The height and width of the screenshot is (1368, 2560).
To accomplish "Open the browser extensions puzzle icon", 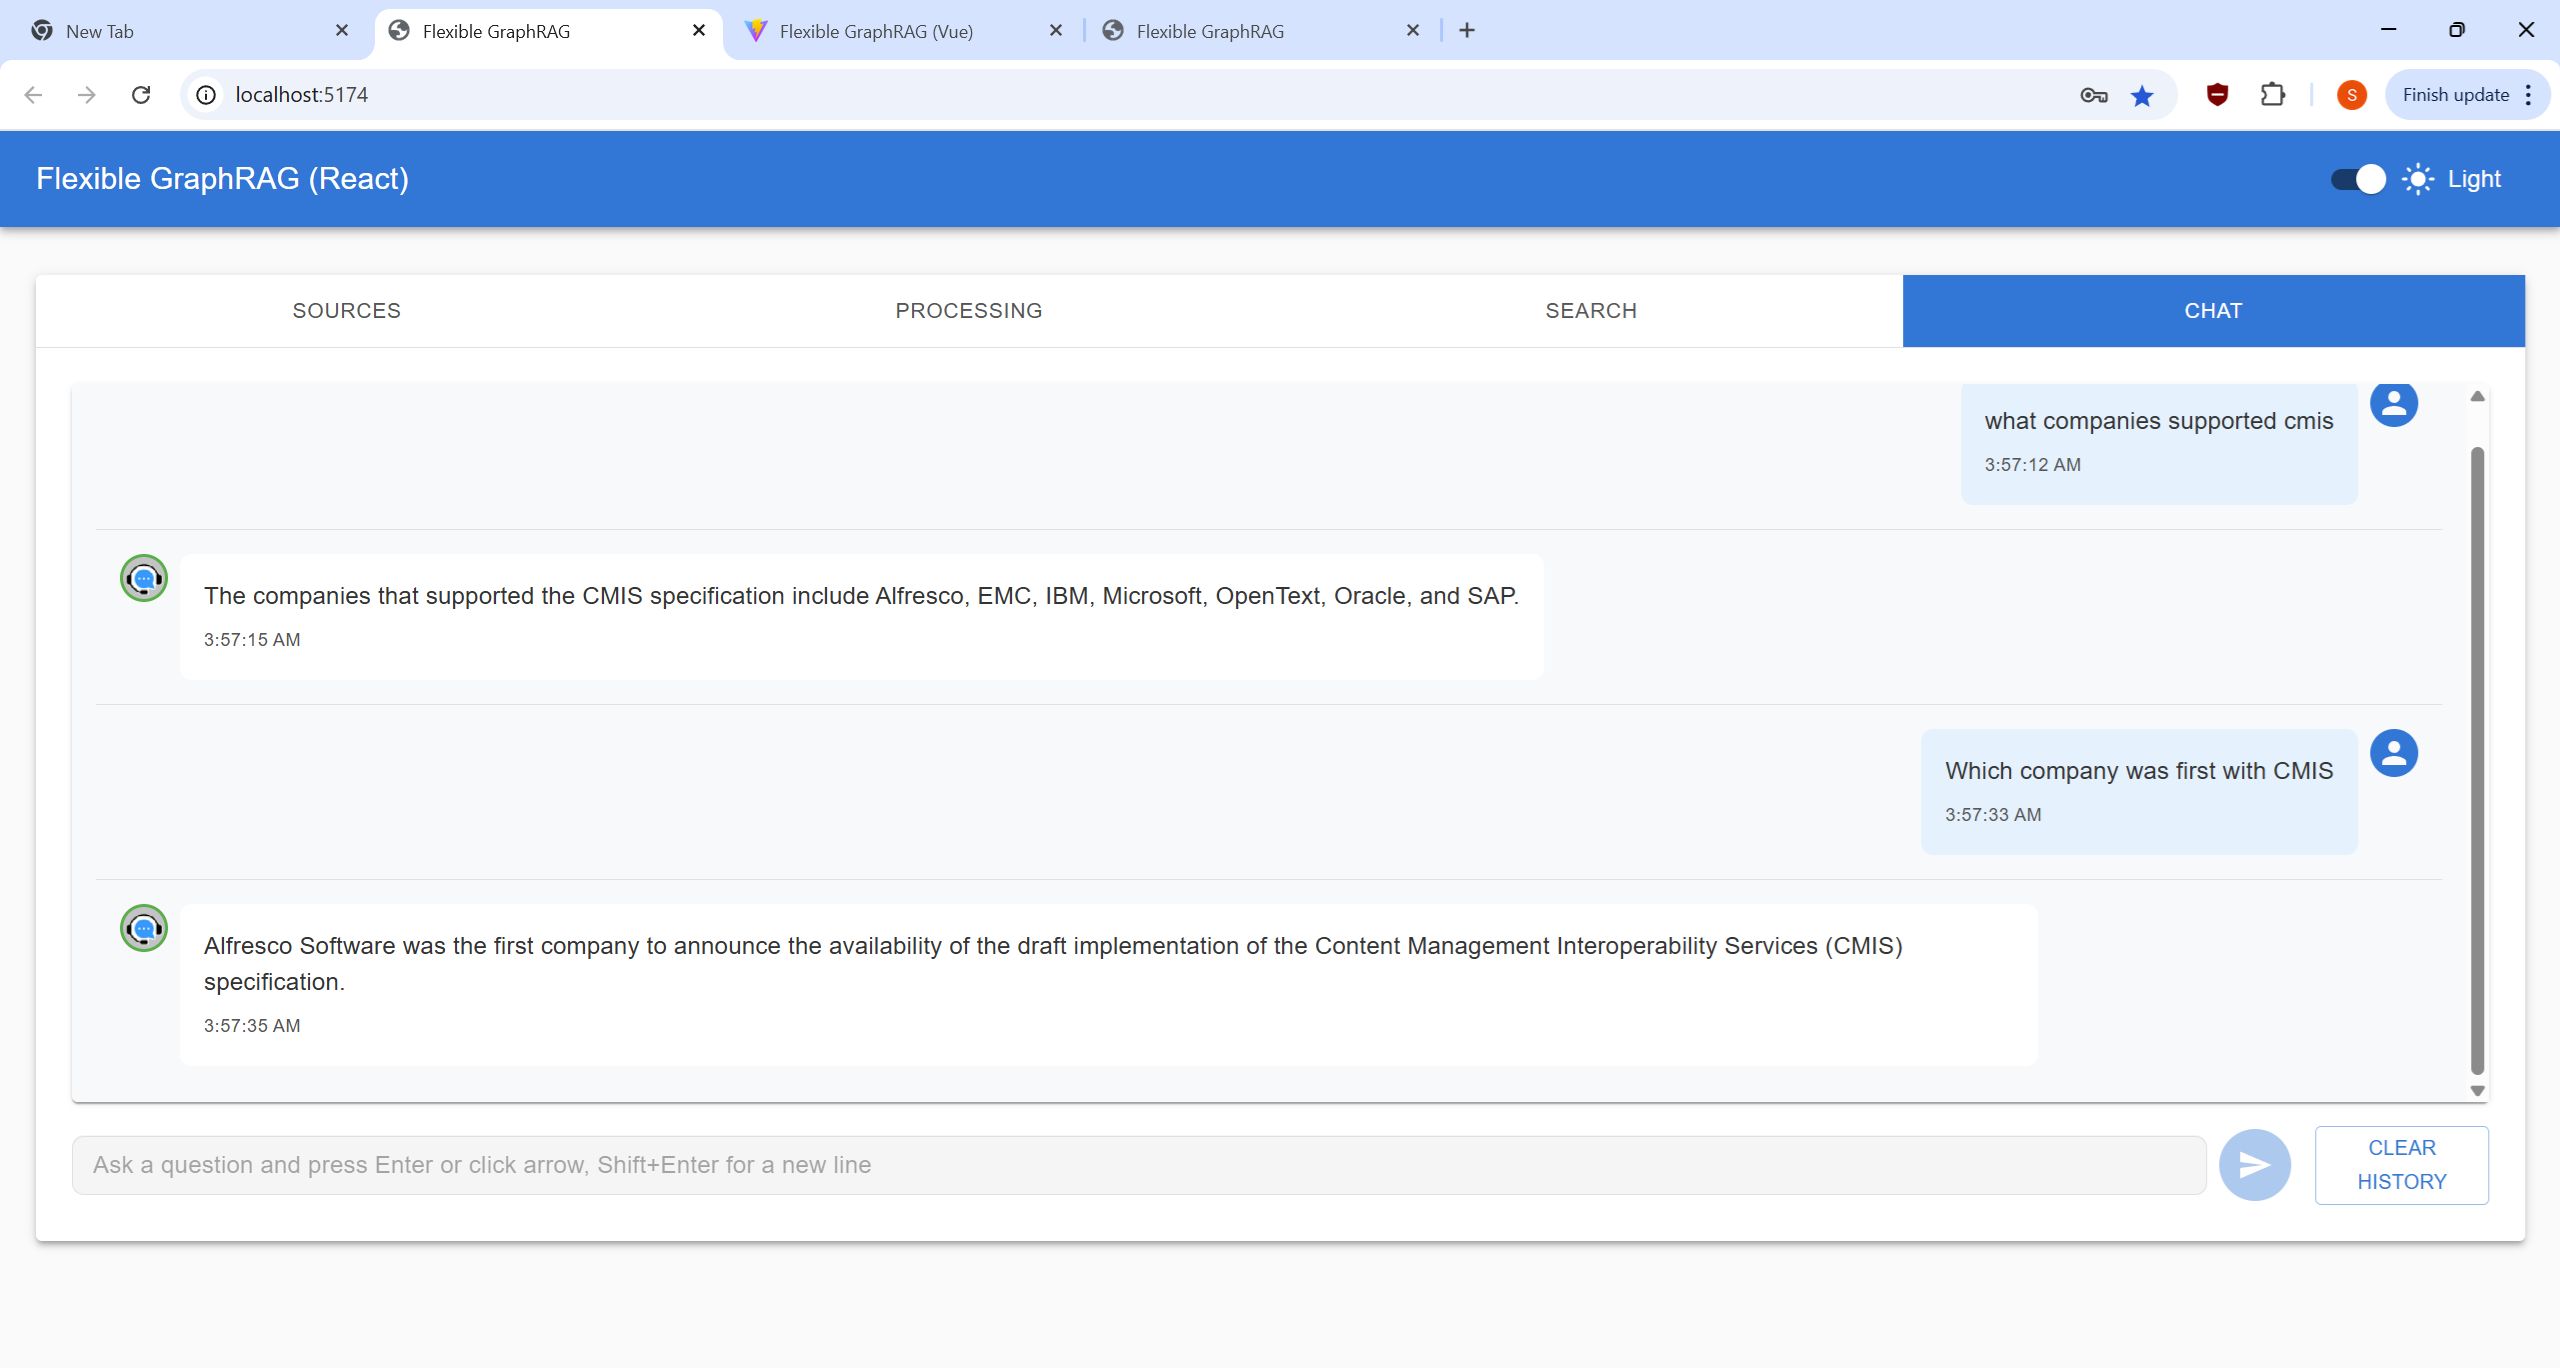I will point(2272,95).
